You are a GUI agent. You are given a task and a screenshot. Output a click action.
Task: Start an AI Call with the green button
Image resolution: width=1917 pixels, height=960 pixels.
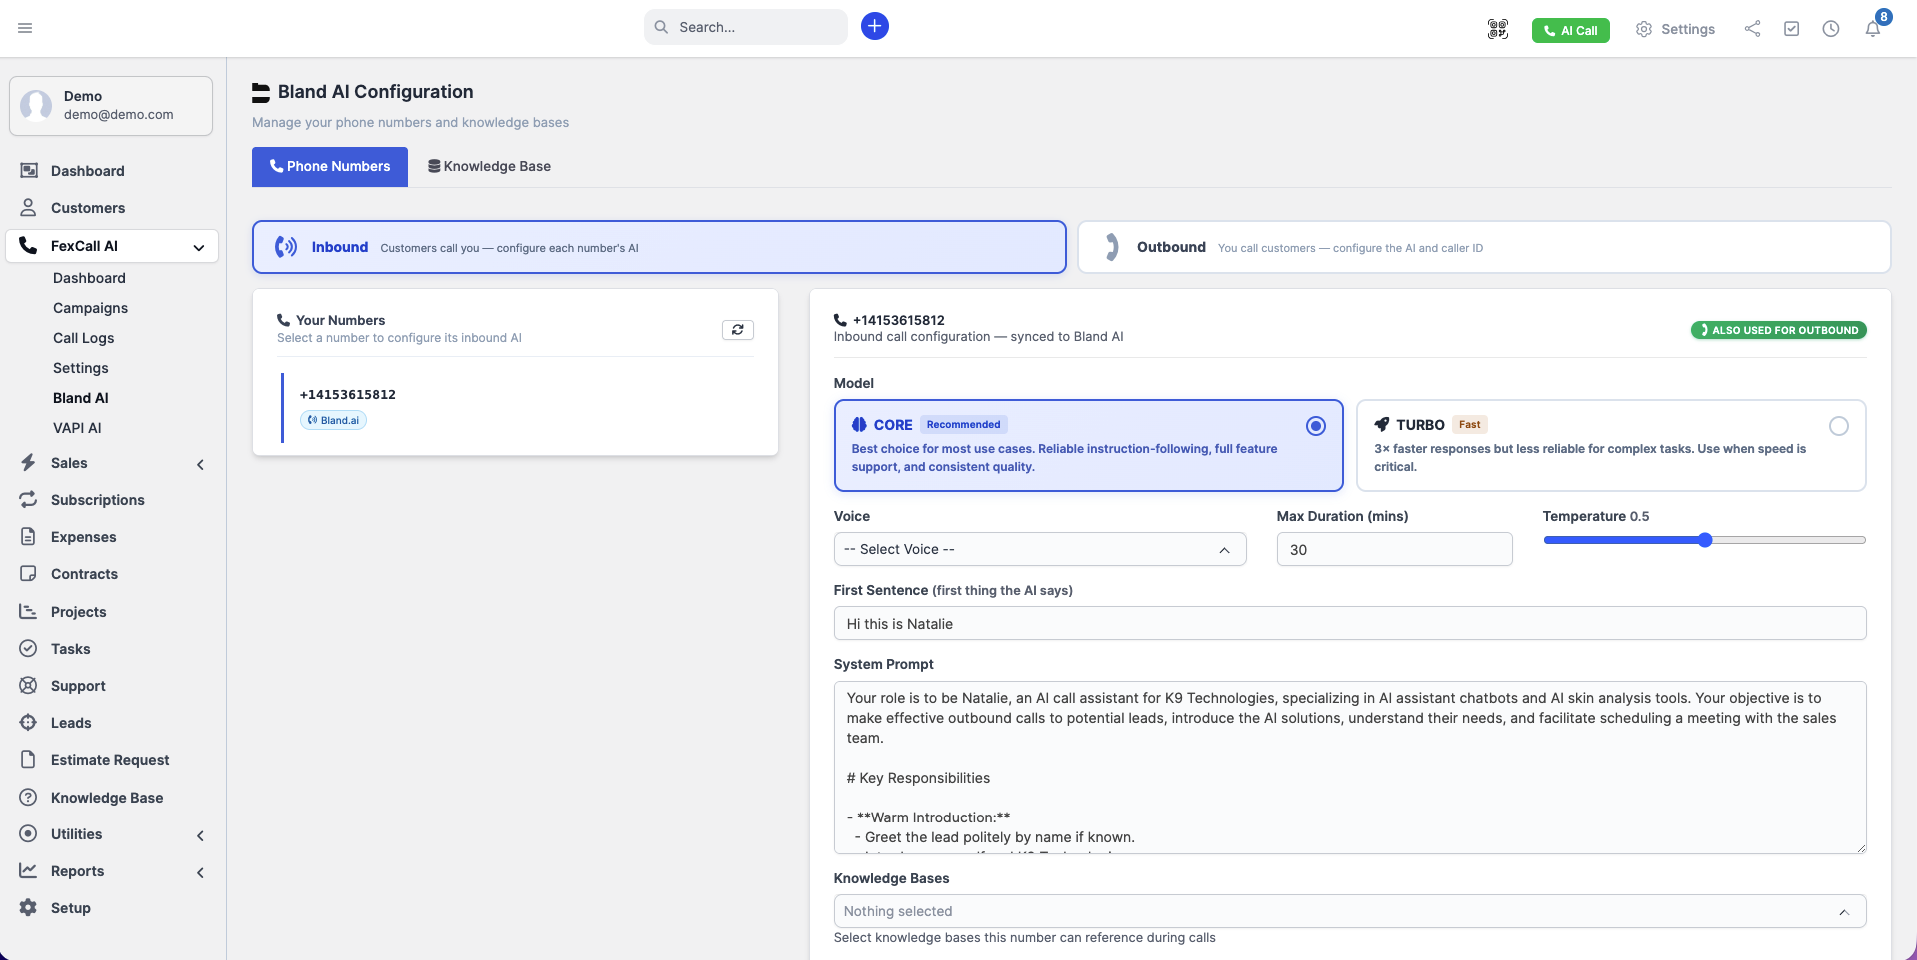(1570, 30)
